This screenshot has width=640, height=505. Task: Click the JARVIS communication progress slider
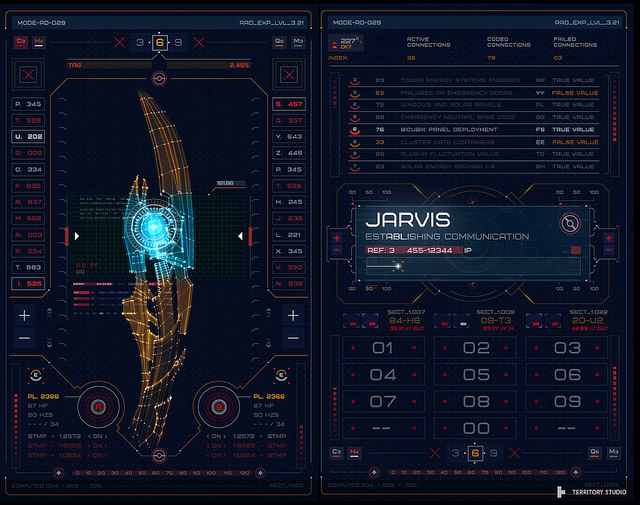473,266
